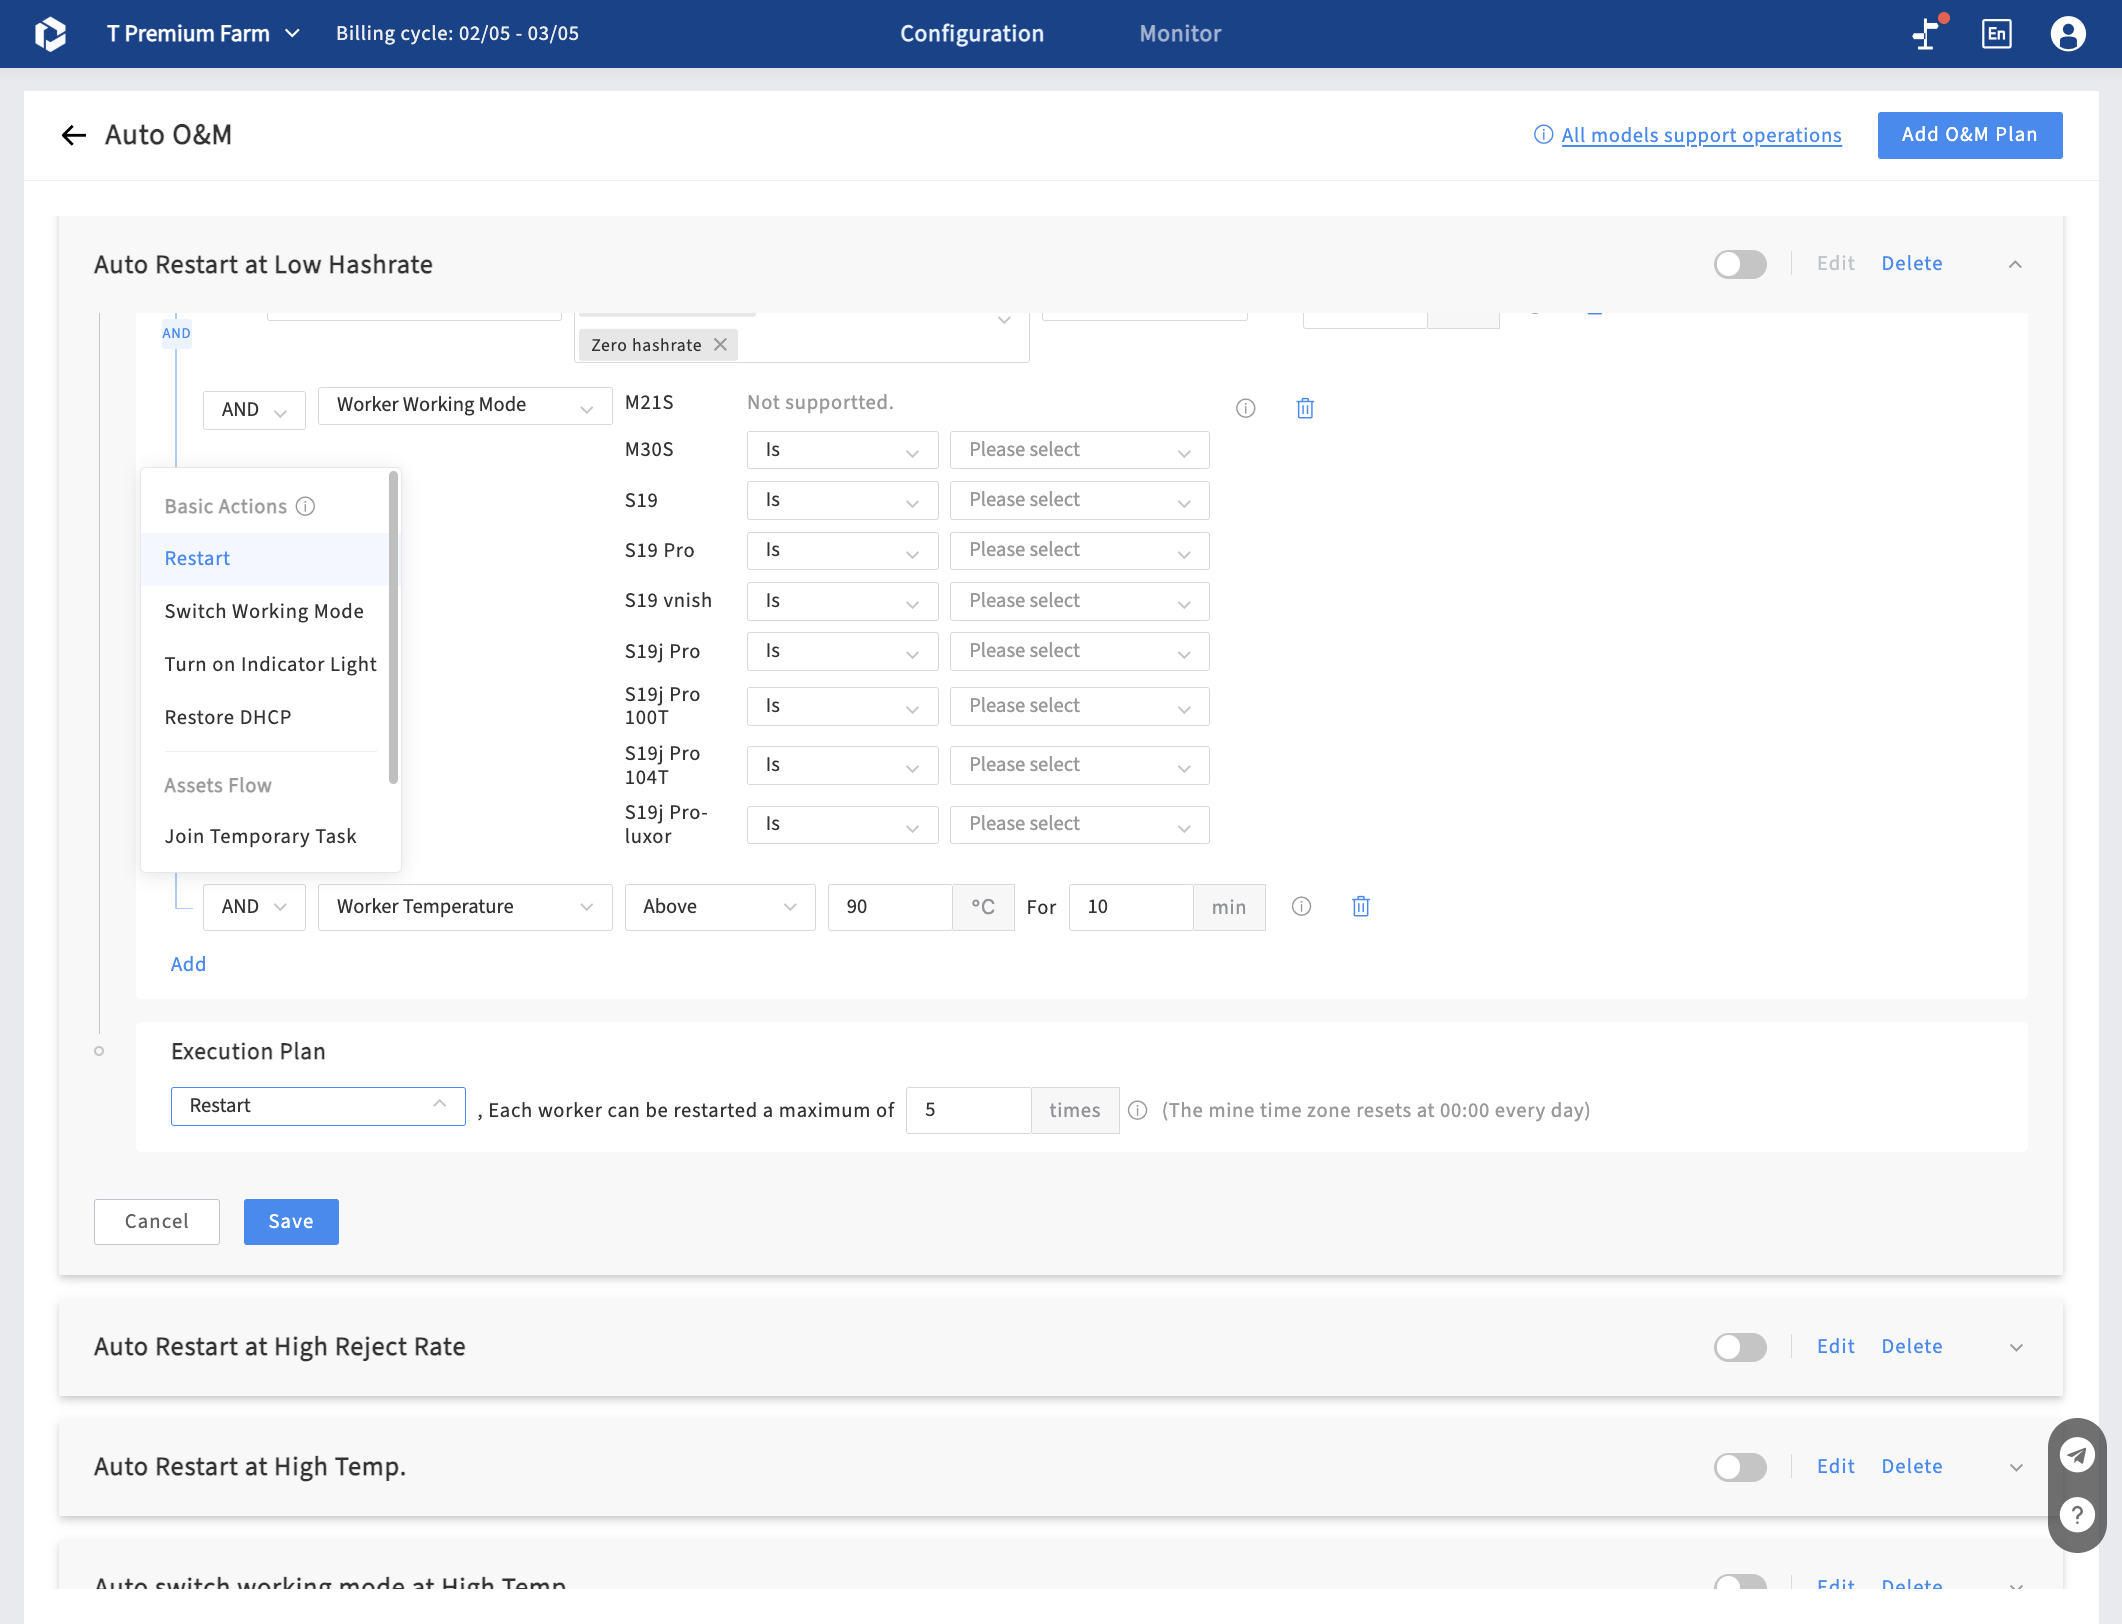Select Turn on Indicator Light action
This screenshot has height=1624, width=2122.
point(264,664)
